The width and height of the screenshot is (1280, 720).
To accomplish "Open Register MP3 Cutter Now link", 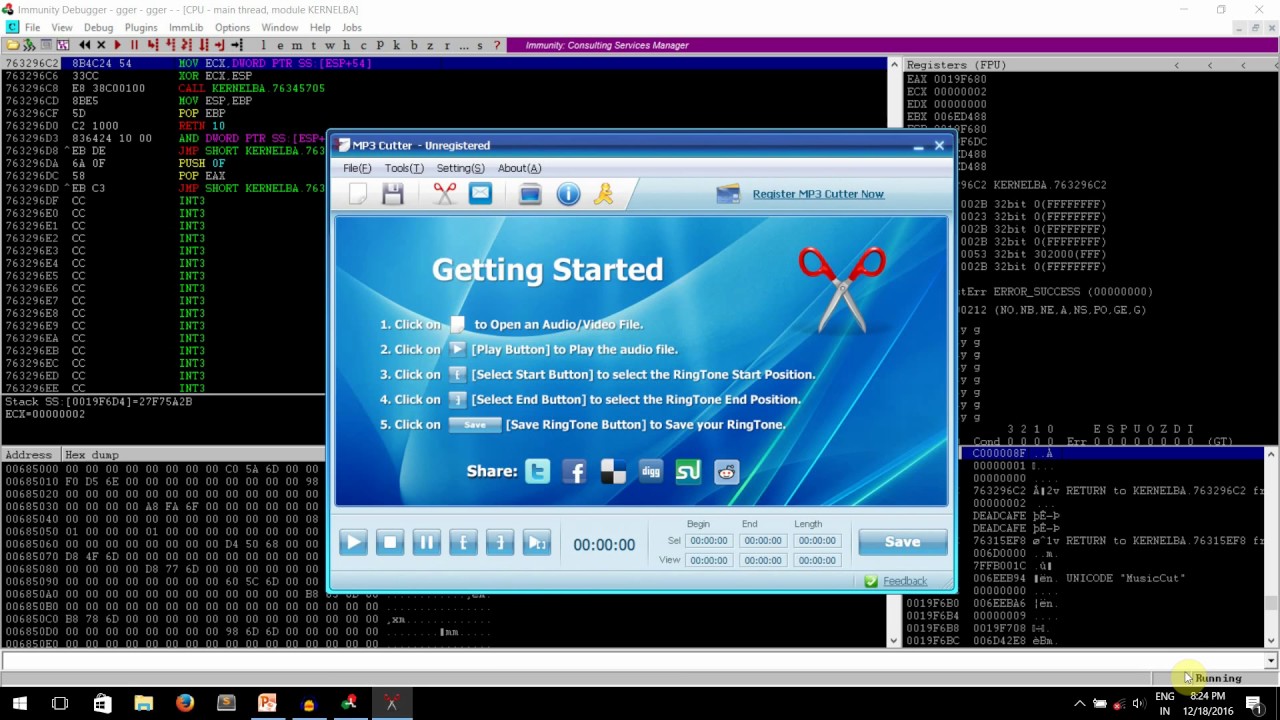I will coord(818,194).
